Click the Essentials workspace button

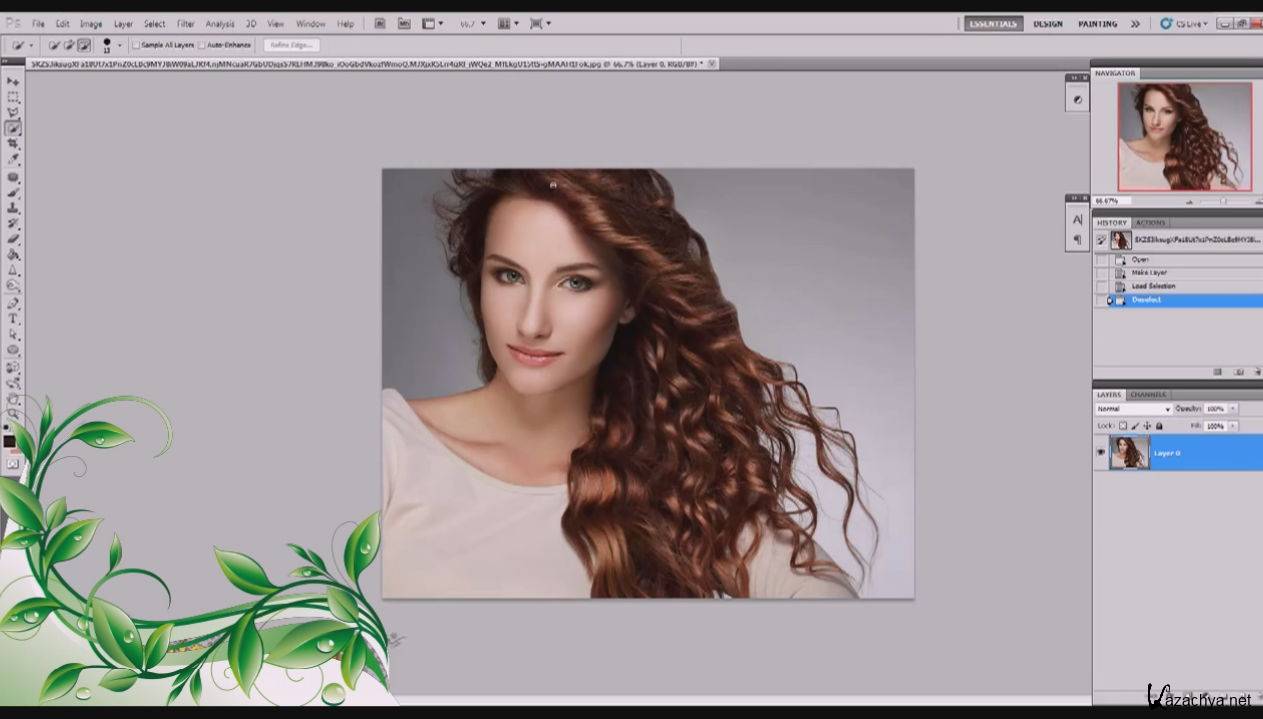(993, 23)
